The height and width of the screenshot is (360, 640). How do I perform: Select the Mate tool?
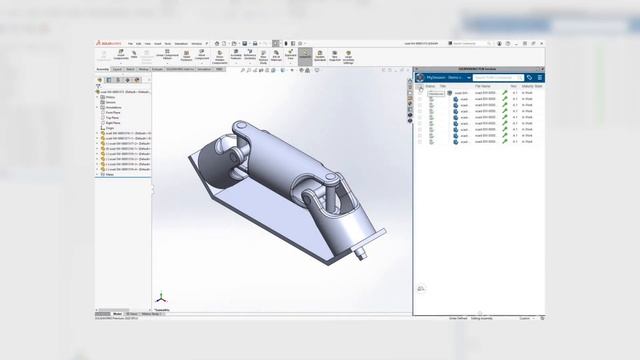click(x=134, y=55)
